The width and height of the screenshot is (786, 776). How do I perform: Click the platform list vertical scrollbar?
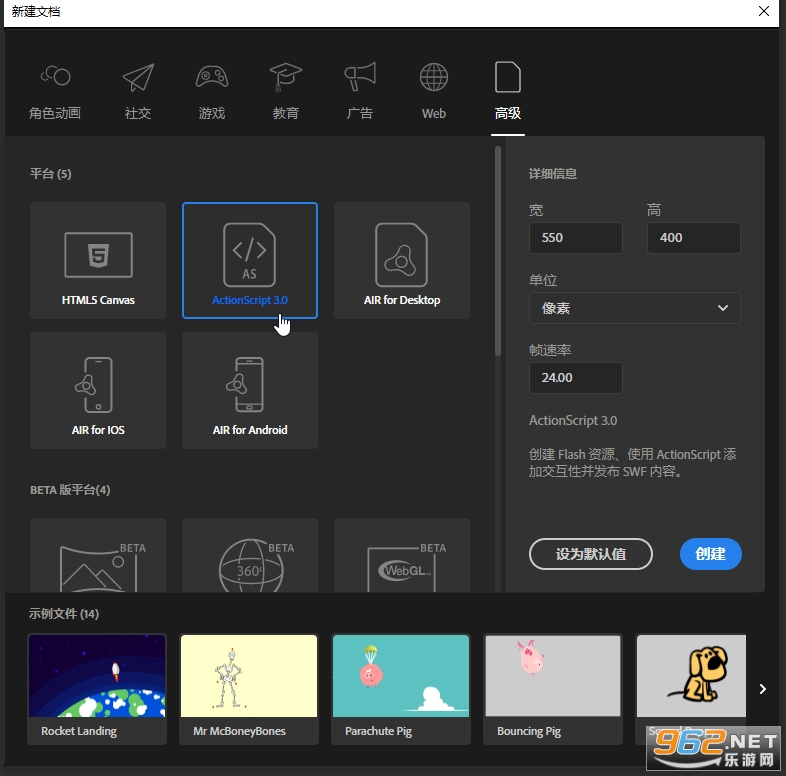point(498,251)
